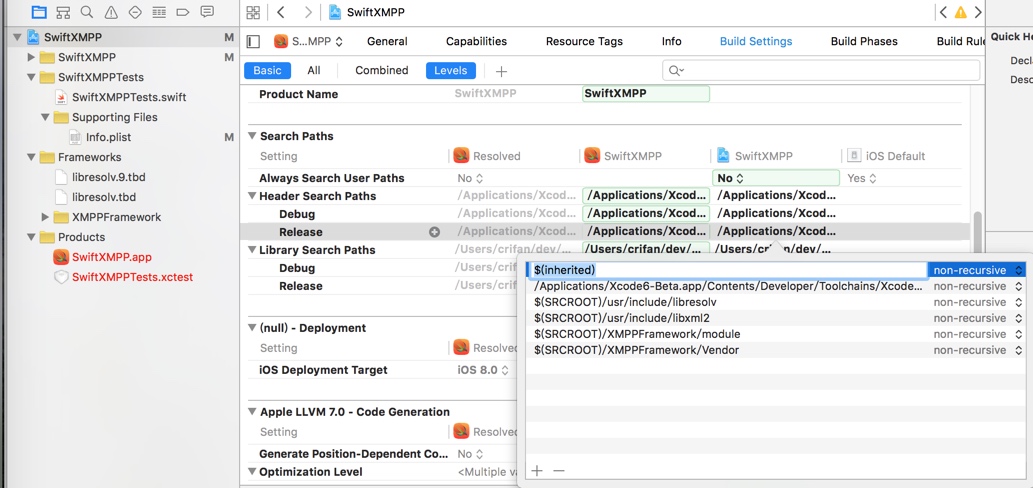Click the yellow warning icon in the jump bar
This screenshot has height=488, width=1033.
coord(960,12)
